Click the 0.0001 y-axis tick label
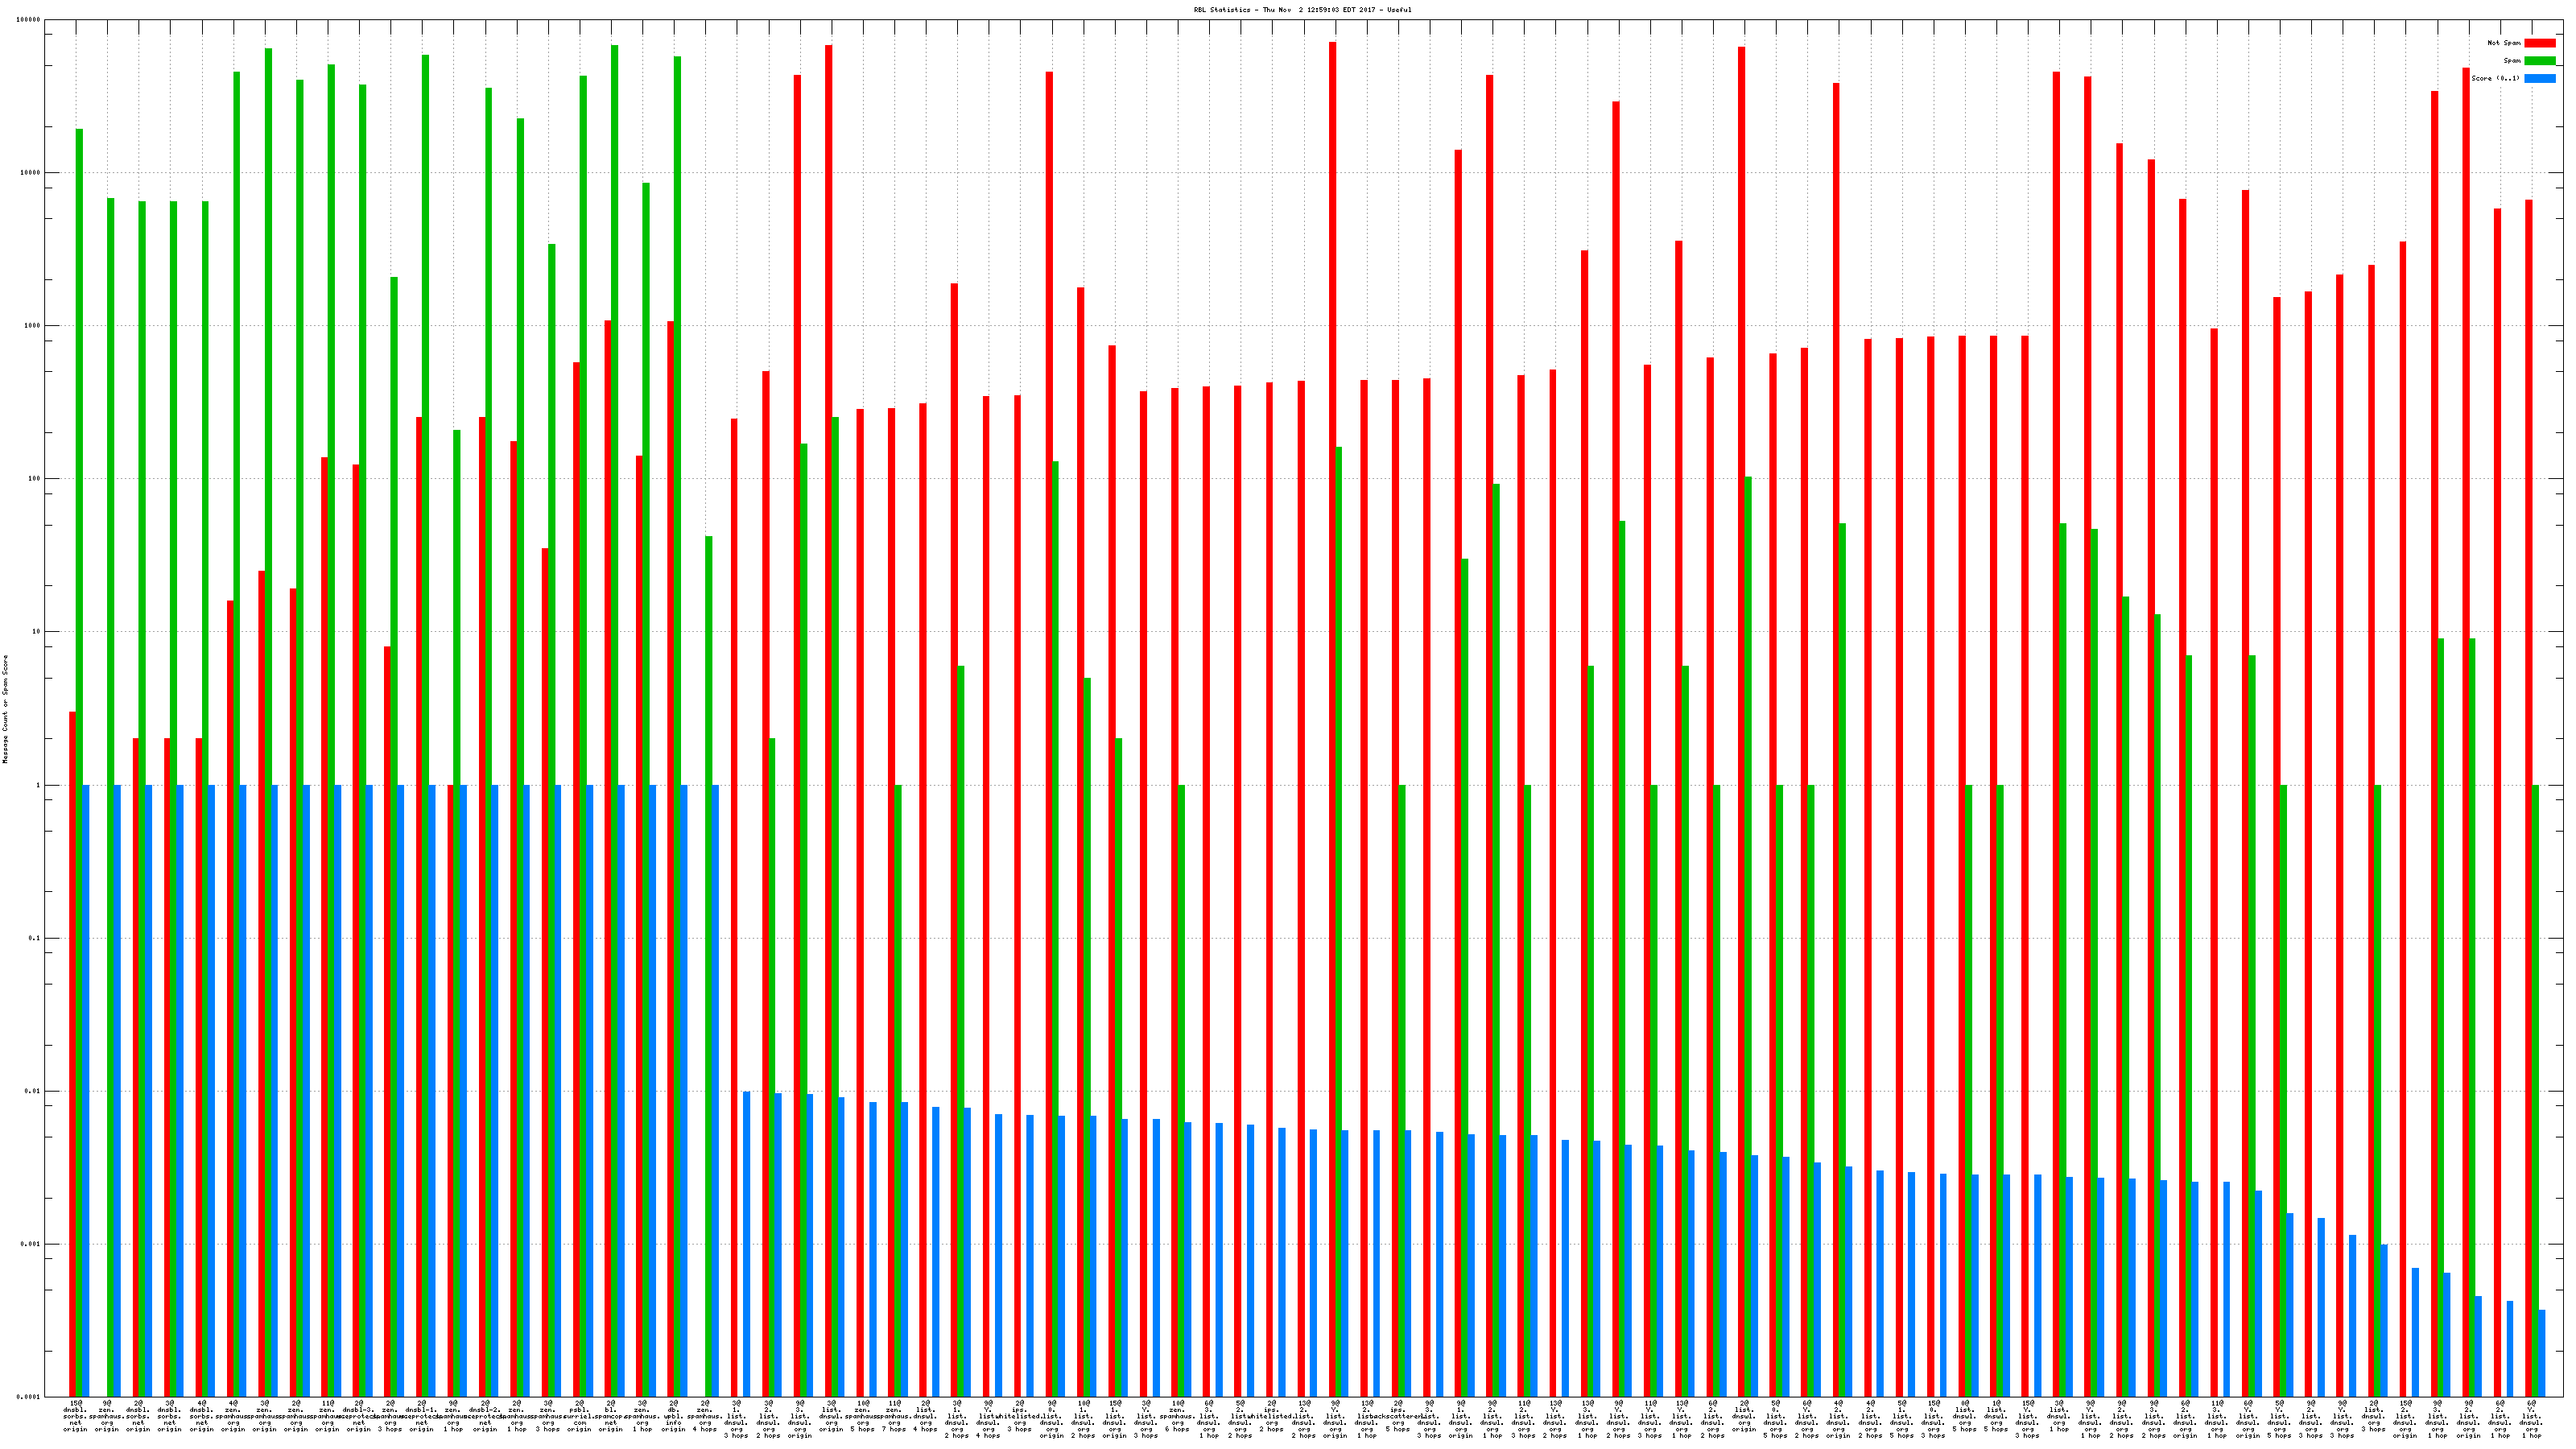This screenshot has height=1449, width=2576. [x=29, y=1397]
